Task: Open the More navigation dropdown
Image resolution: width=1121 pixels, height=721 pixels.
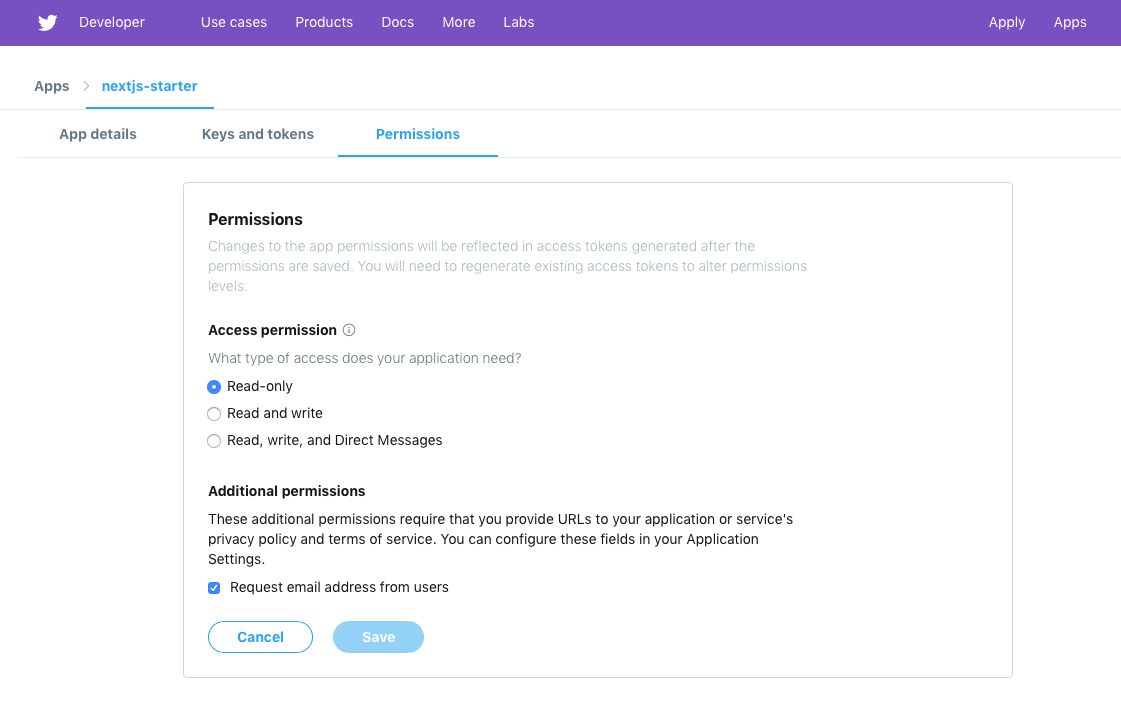Action: tap(458, 22)
